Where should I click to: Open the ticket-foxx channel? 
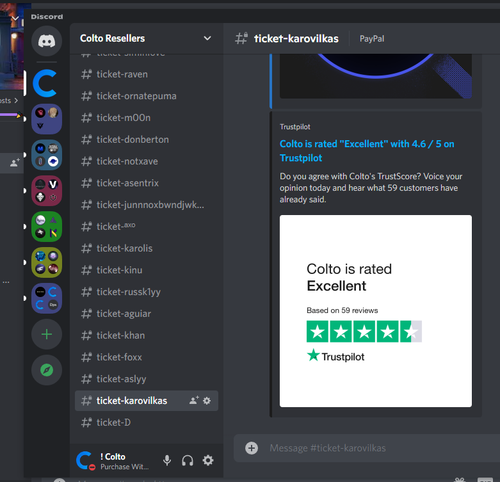[147, 357]
